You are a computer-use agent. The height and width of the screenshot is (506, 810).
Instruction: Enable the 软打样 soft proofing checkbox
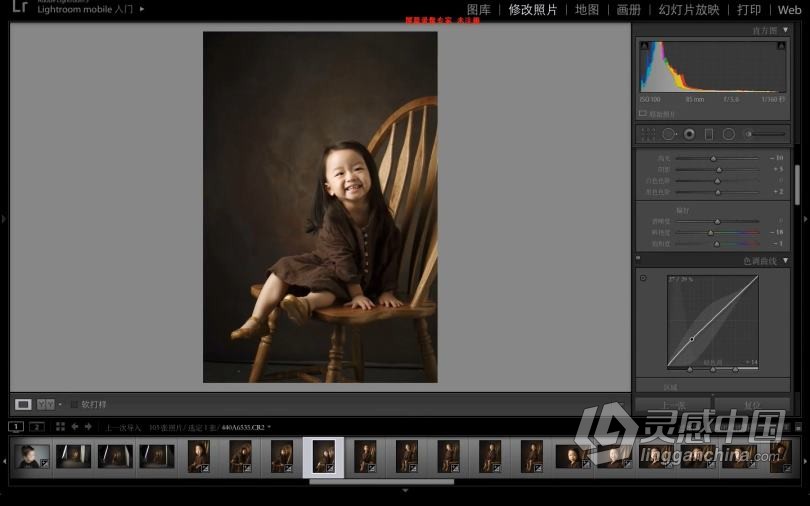(x=74, y=404)
